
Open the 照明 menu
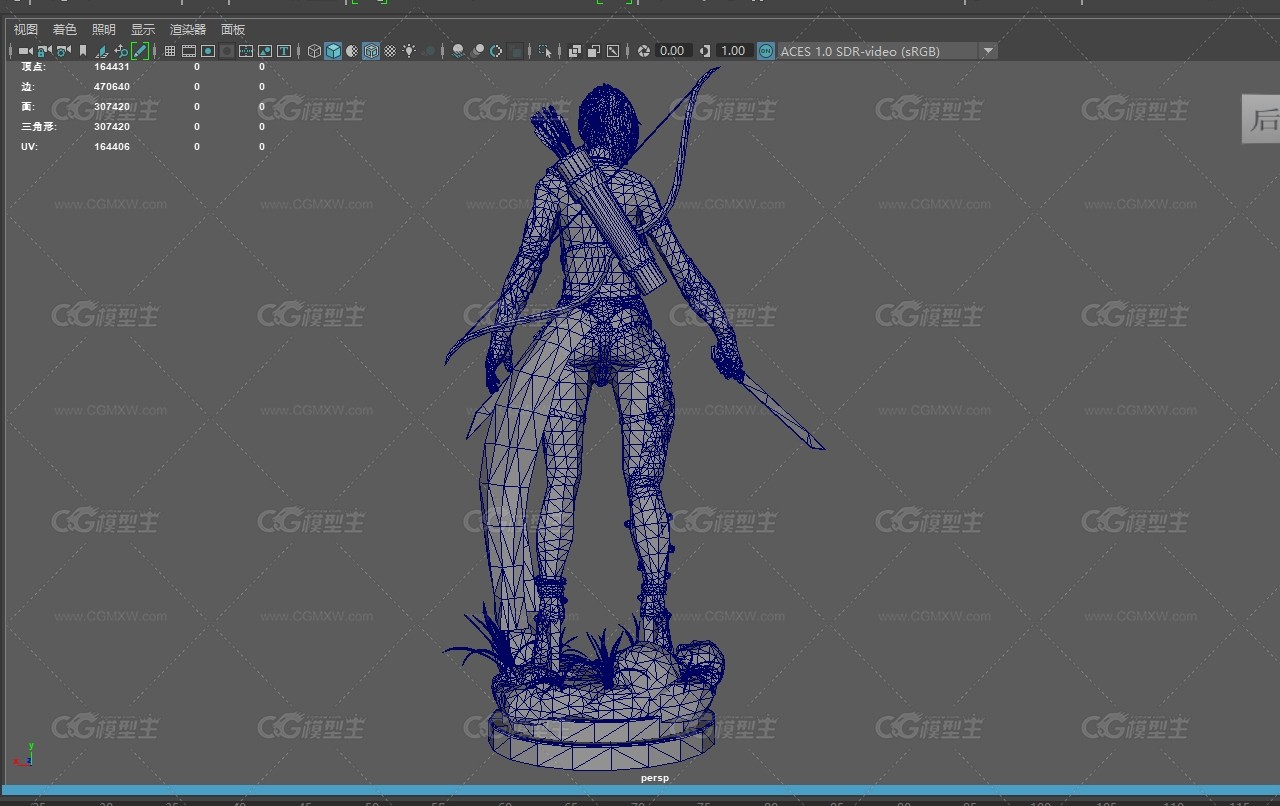click(104, 30)
